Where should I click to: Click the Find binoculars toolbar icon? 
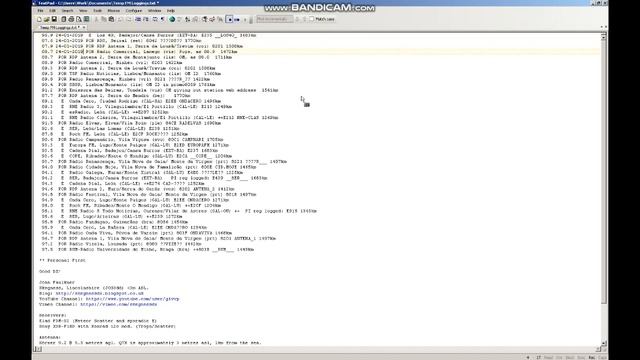204,19
